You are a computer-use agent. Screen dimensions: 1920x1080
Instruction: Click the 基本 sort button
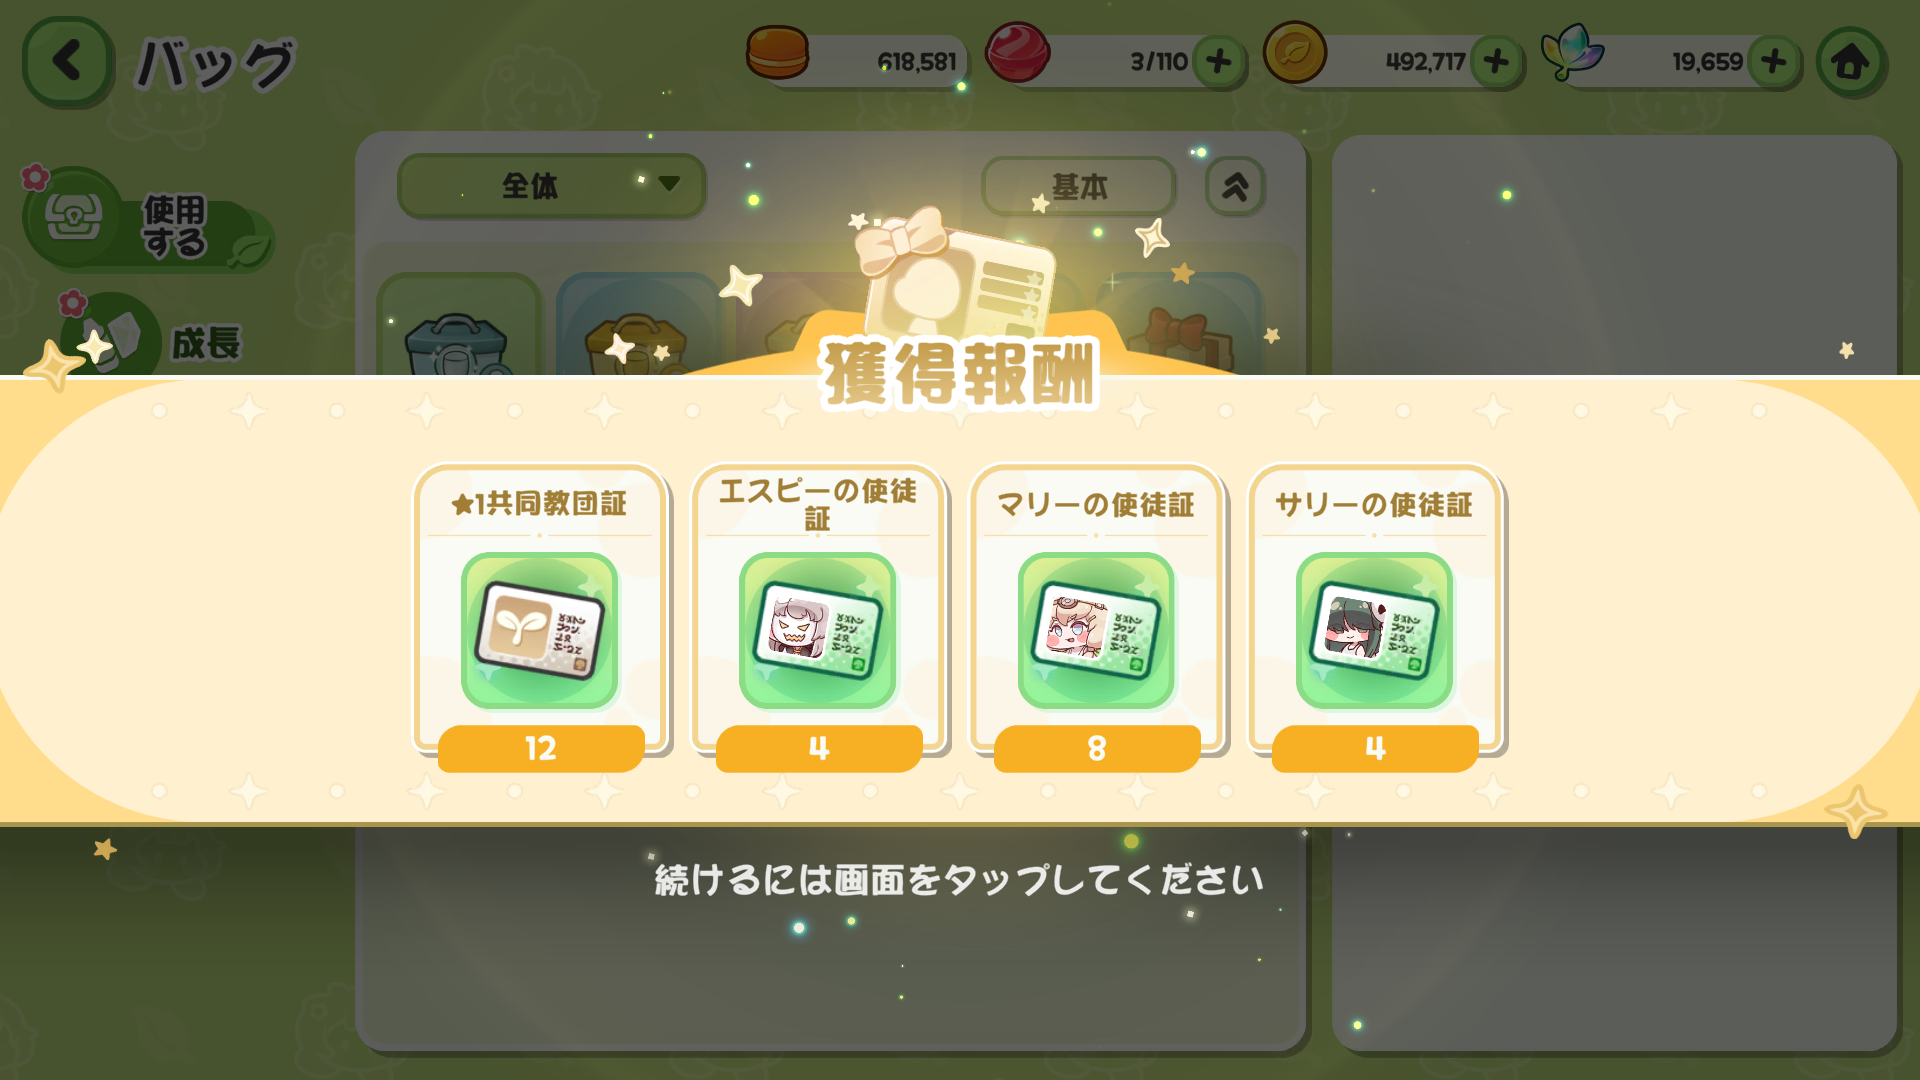[x=1079, y=187]
